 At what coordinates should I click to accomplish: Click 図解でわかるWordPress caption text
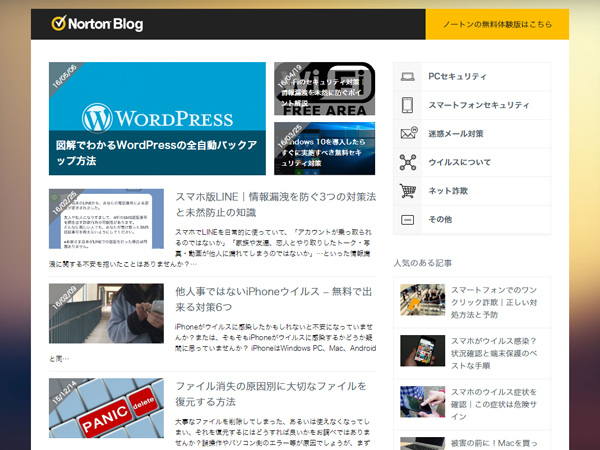(x=156, y=153)
